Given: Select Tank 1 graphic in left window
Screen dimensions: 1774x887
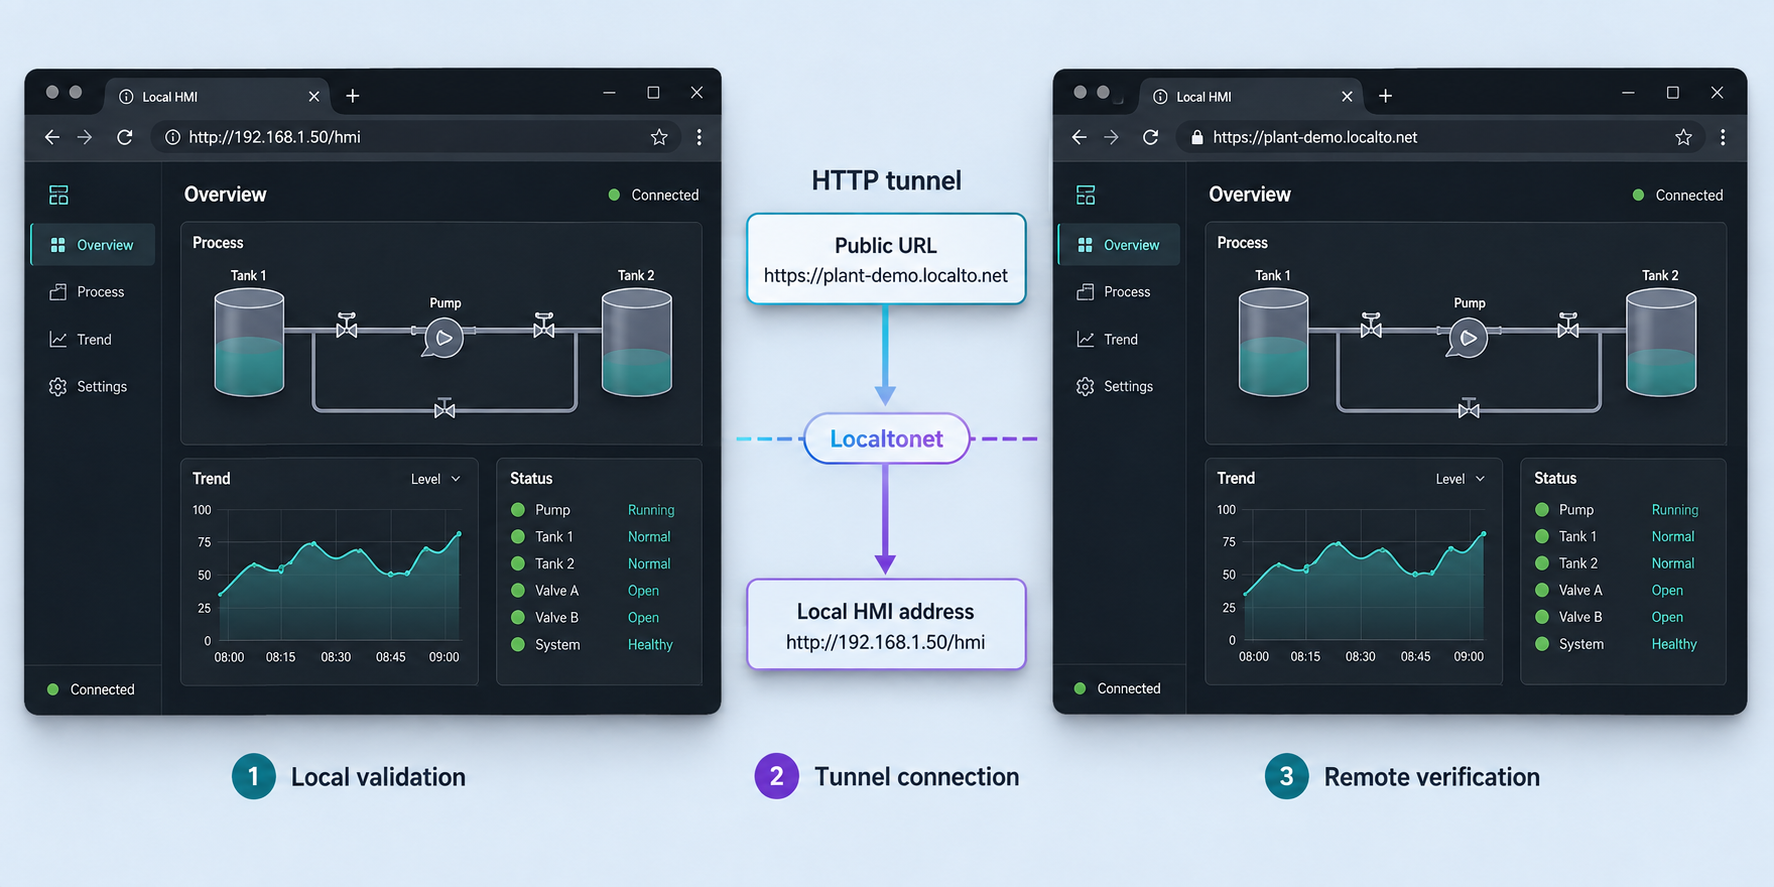Looking at the screenshot, I should tap(249, 342).
